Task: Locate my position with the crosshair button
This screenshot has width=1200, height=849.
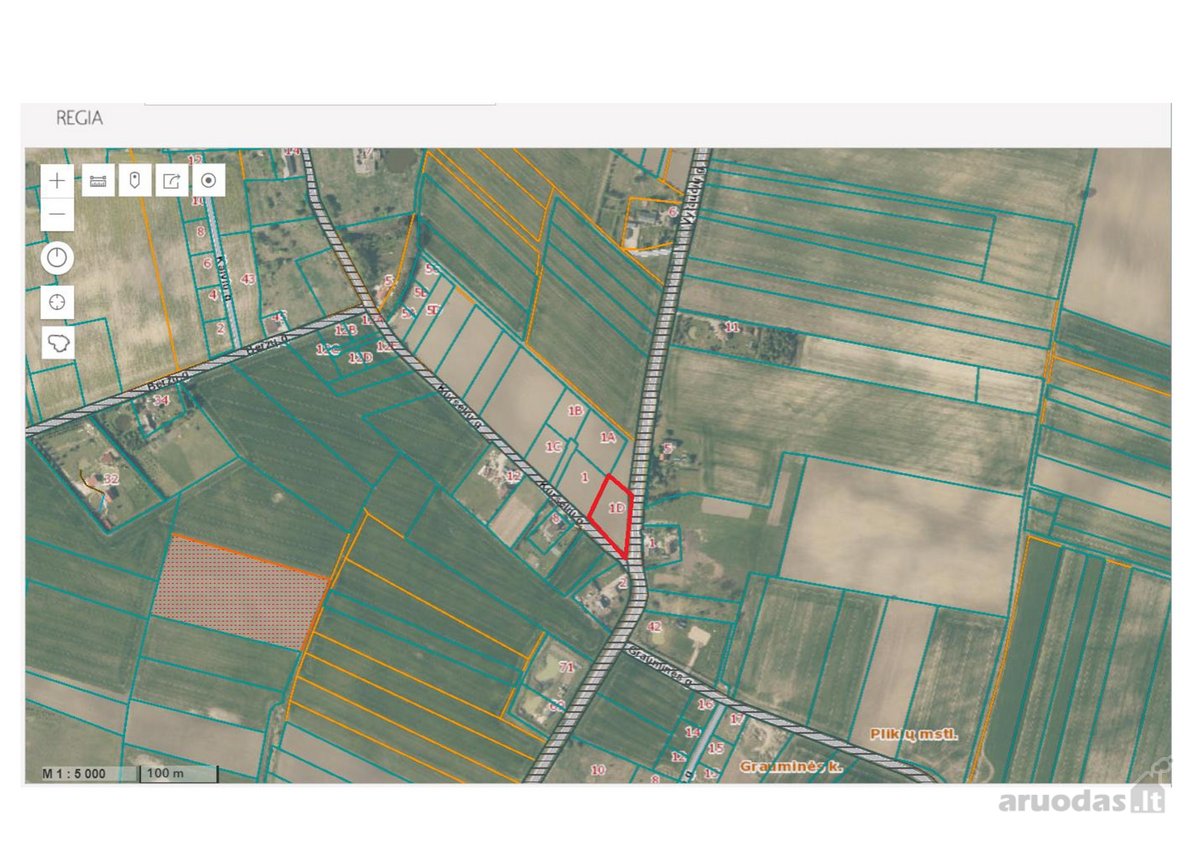Action: pos(58,301)
